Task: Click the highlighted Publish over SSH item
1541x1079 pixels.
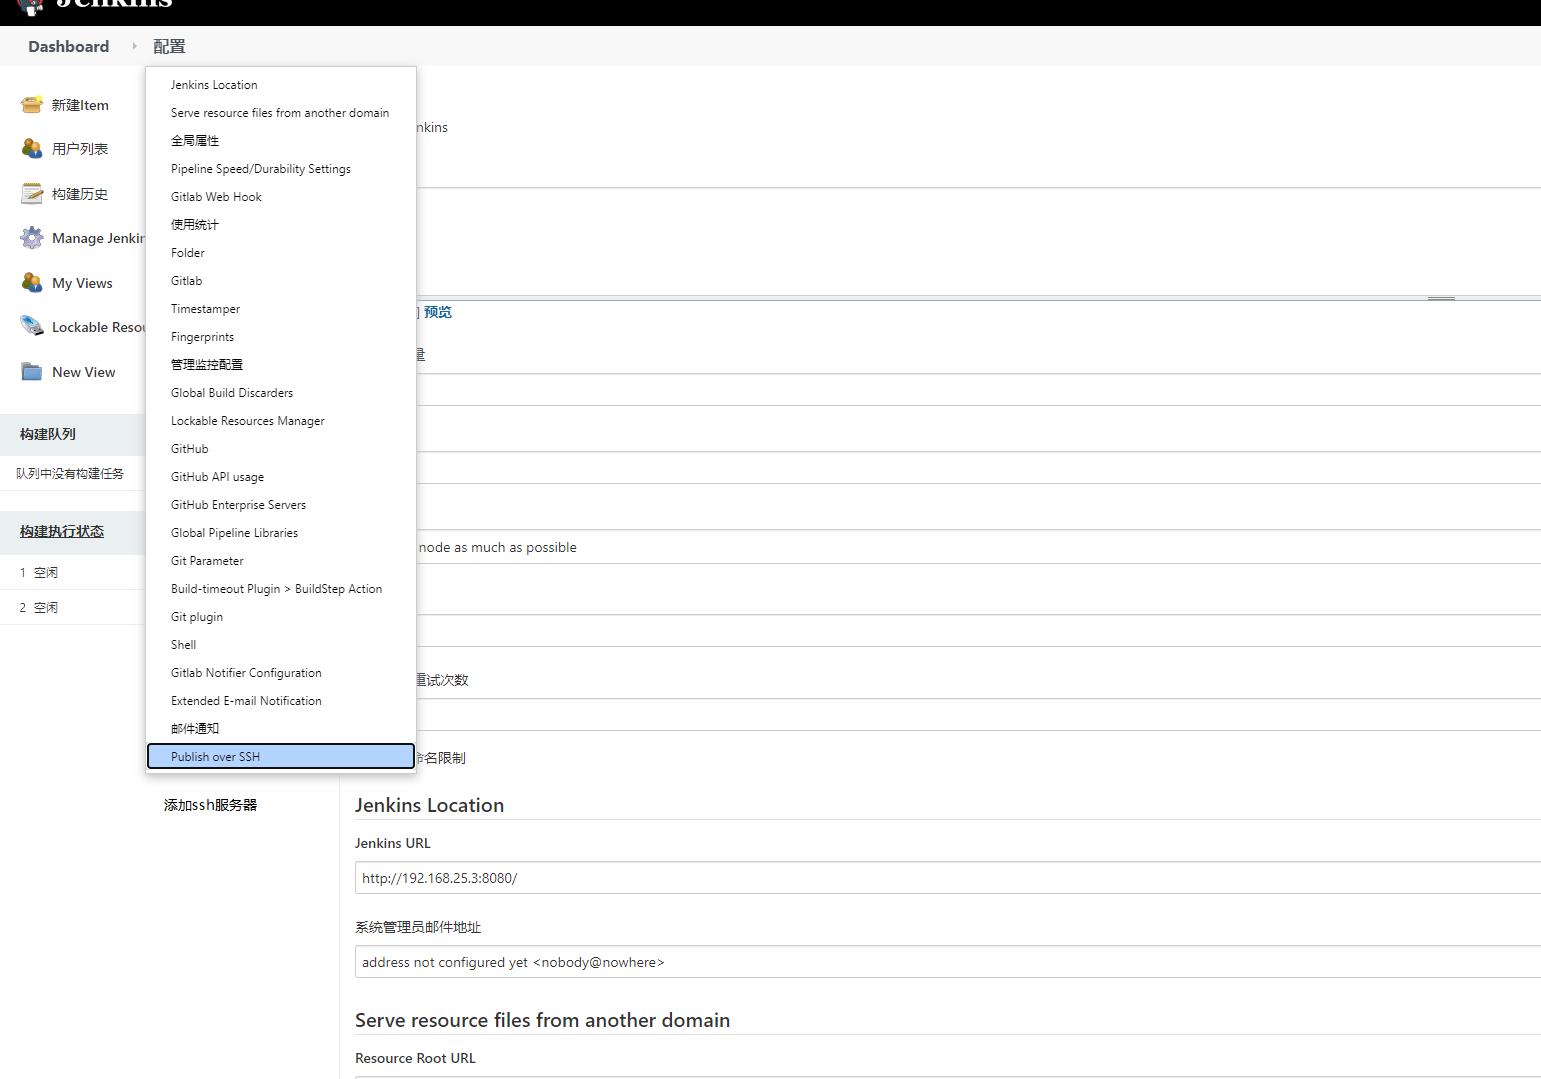Action: coord(281,757)
